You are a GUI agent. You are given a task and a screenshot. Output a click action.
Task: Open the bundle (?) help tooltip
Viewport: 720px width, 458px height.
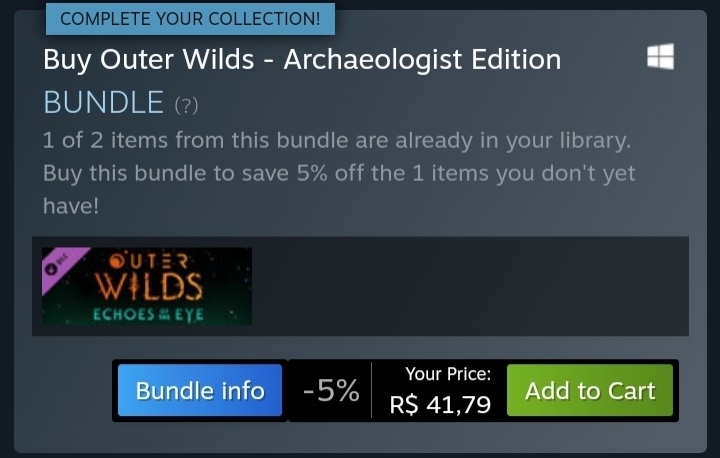[x=186, y=105]
